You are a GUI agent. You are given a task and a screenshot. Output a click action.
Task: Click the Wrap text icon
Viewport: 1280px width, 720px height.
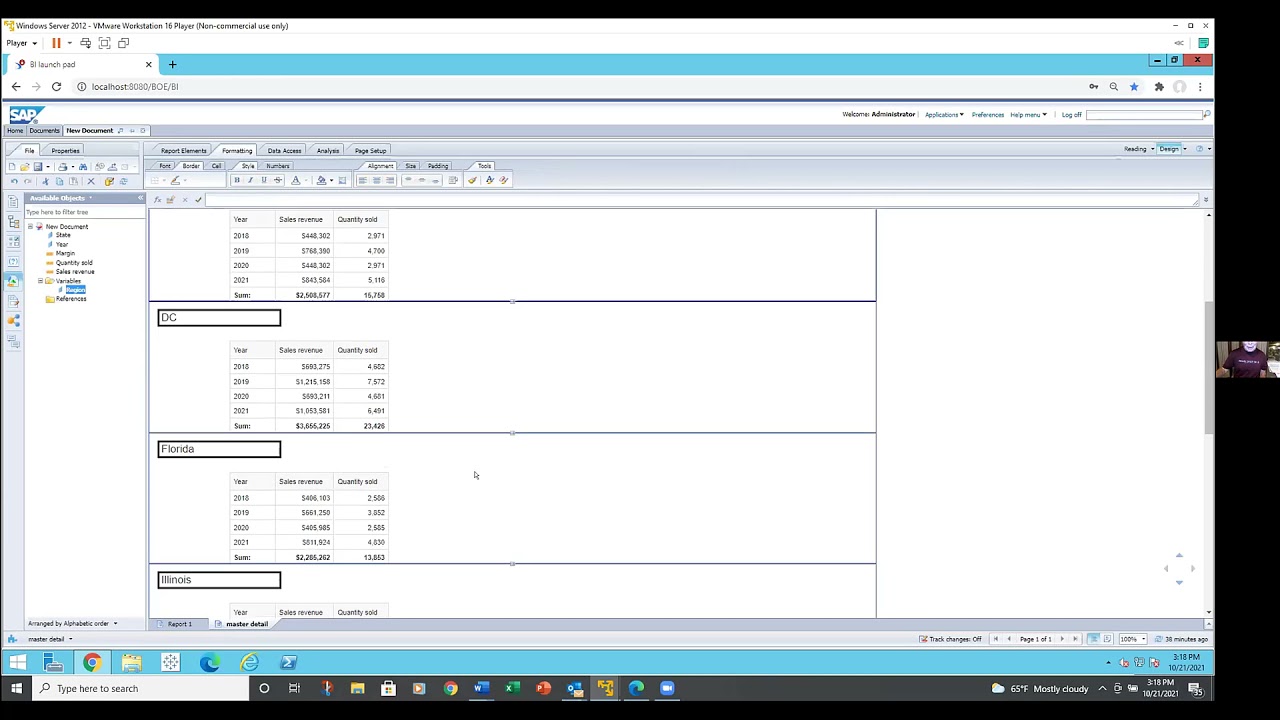(453, 180)
